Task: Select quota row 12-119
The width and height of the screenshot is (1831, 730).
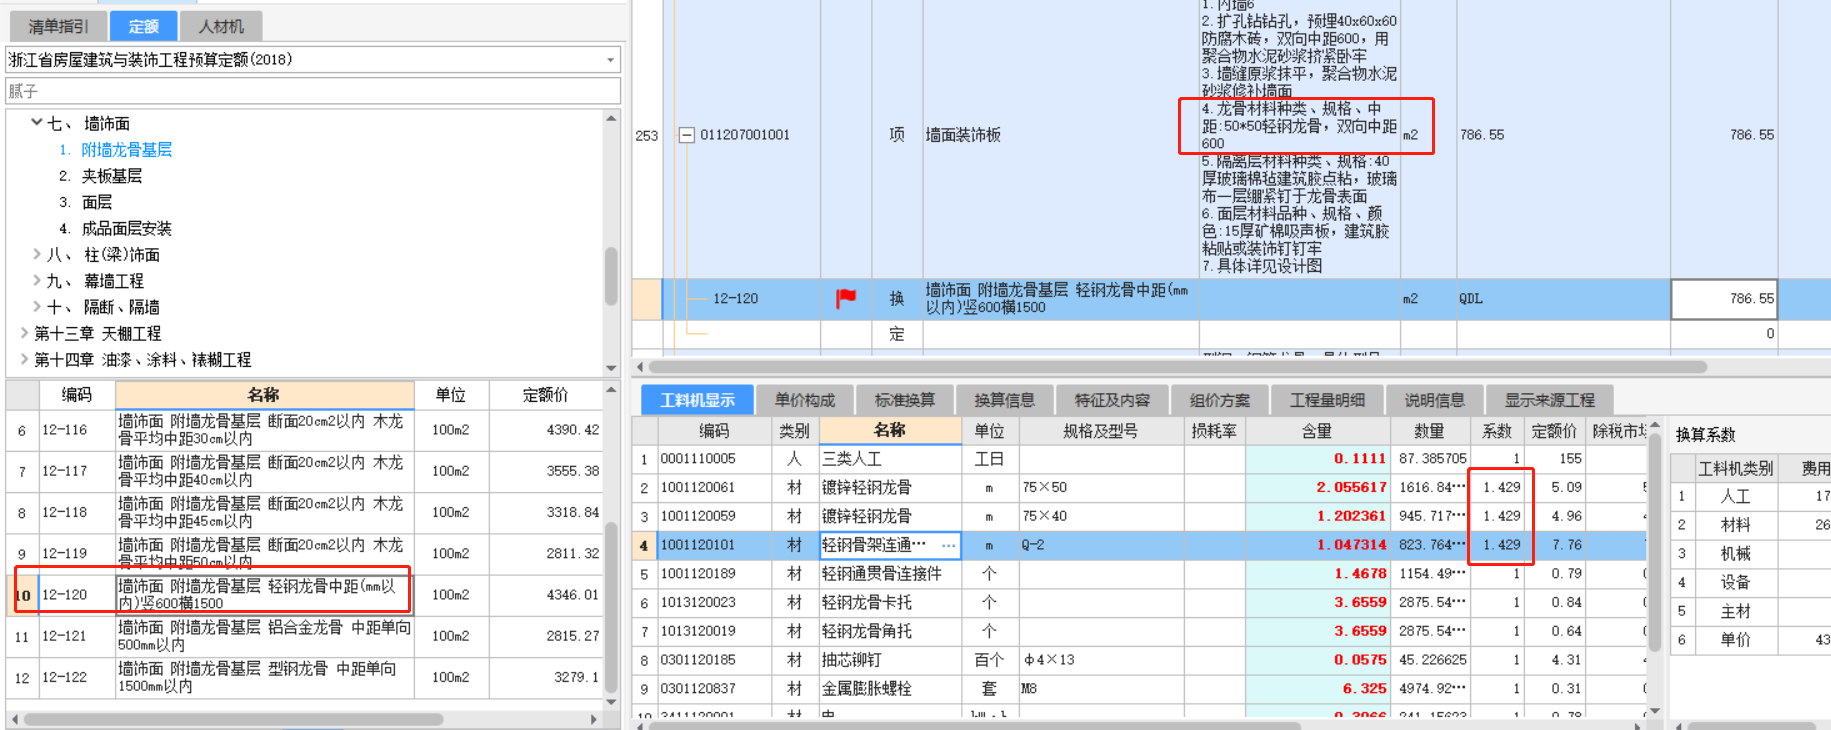Action: click(x=304, y=553)
